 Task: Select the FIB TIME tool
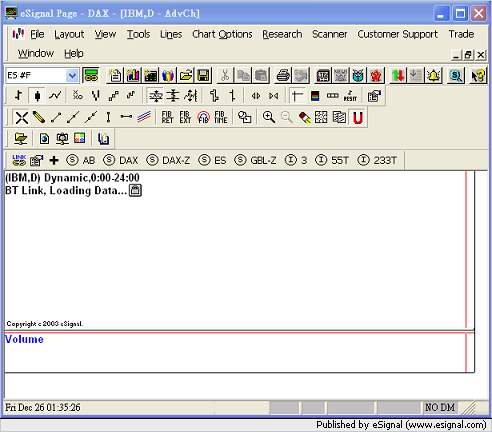click(221, 117)
